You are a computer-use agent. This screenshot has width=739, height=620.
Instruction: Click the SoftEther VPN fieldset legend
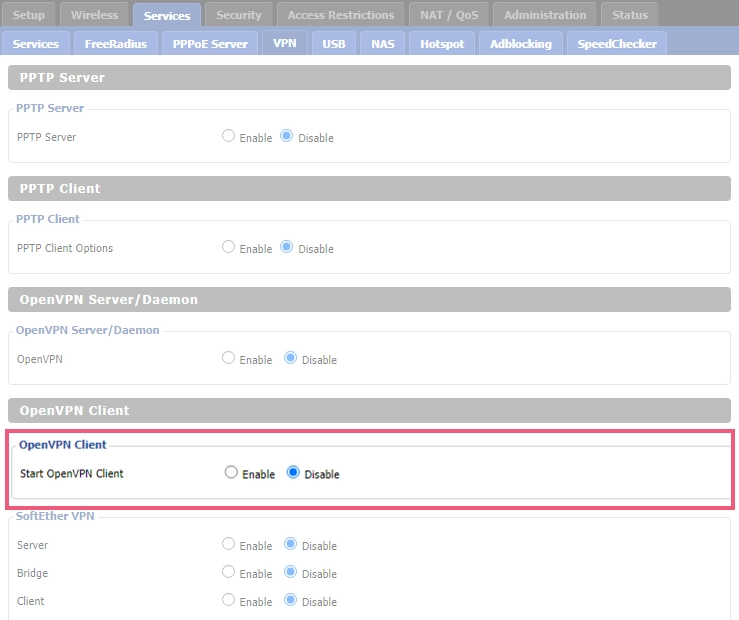55,516
